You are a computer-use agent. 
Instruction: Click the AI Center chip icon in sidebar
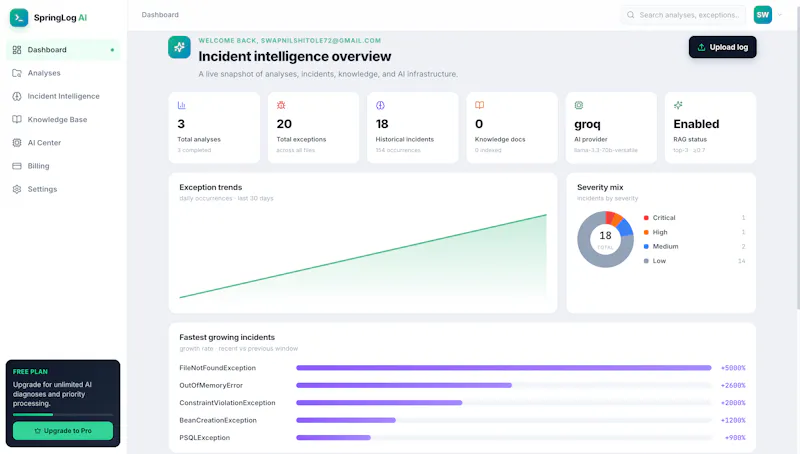click(17, 143)
